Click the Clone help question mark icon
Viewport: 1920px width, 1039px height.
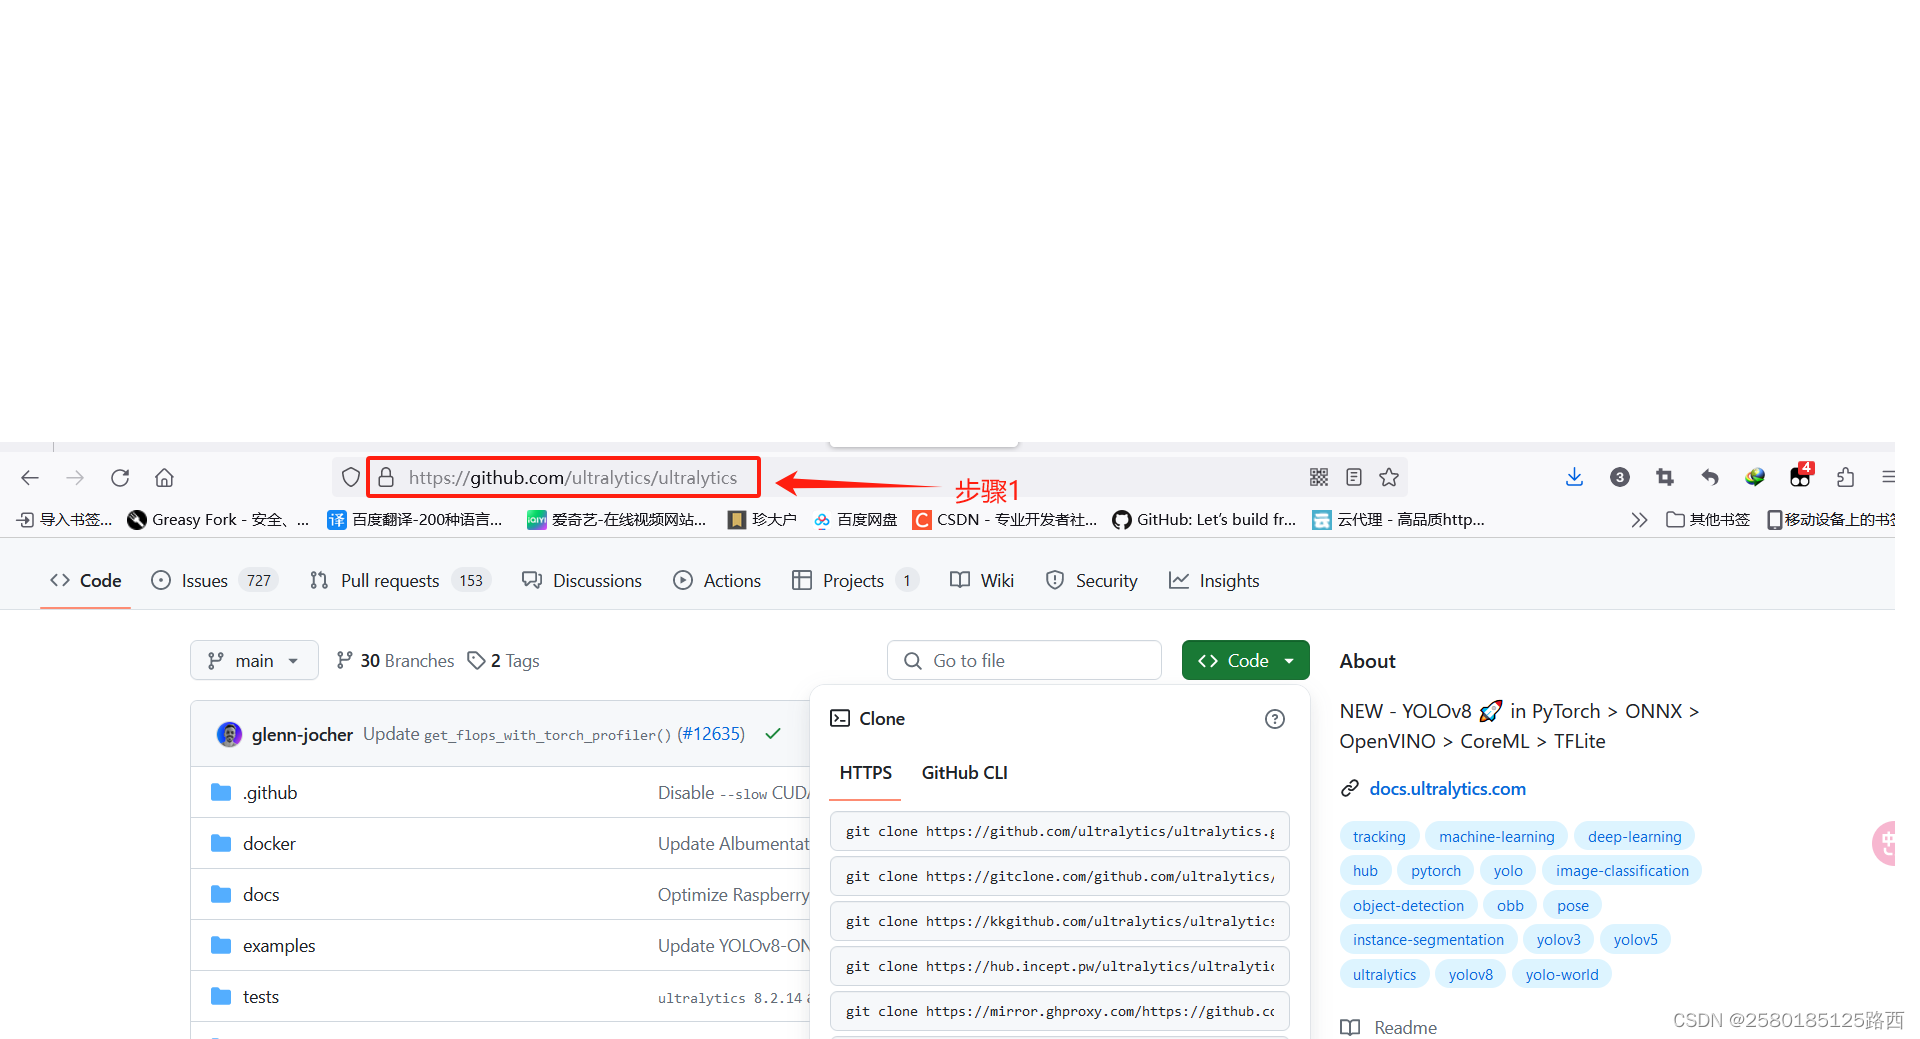pos(1275,719)
